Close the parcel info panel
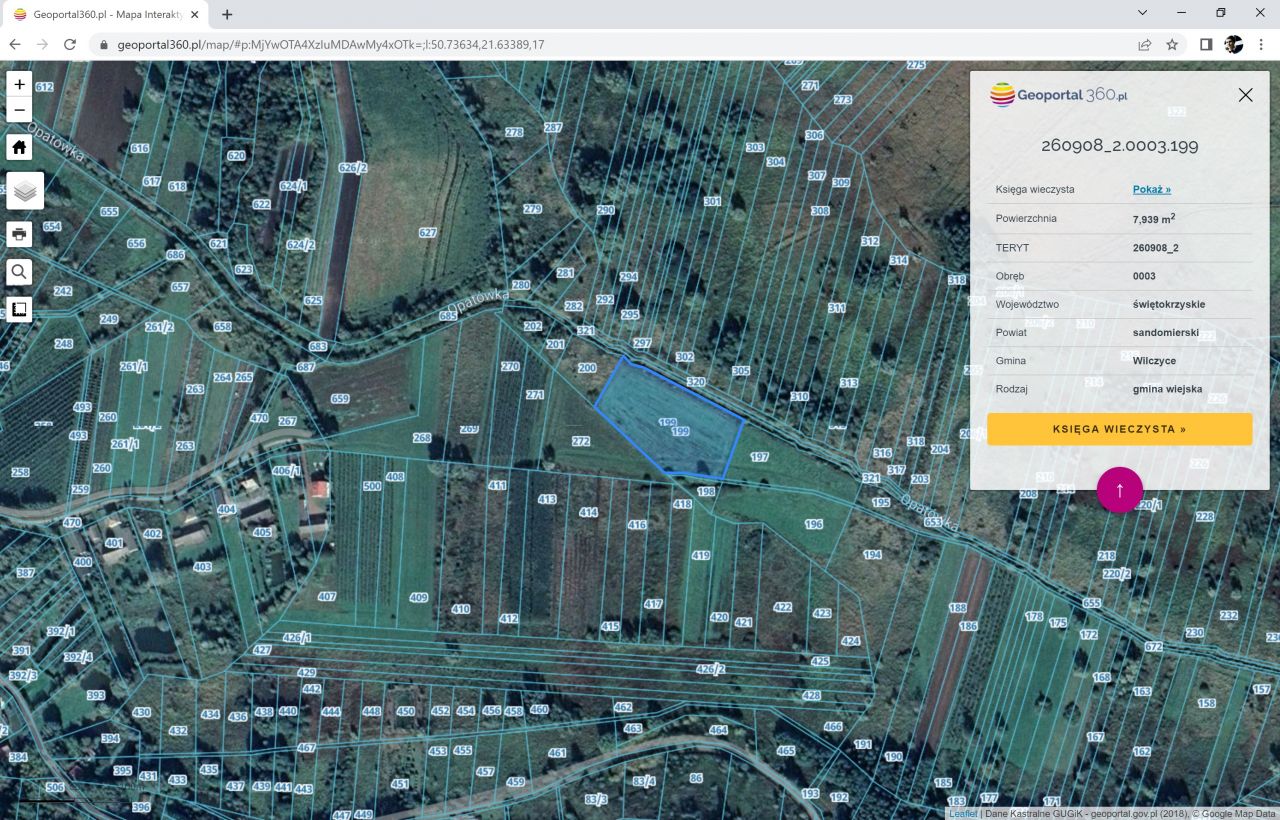Viewport: 1280px width, 820px height. 1245,95
